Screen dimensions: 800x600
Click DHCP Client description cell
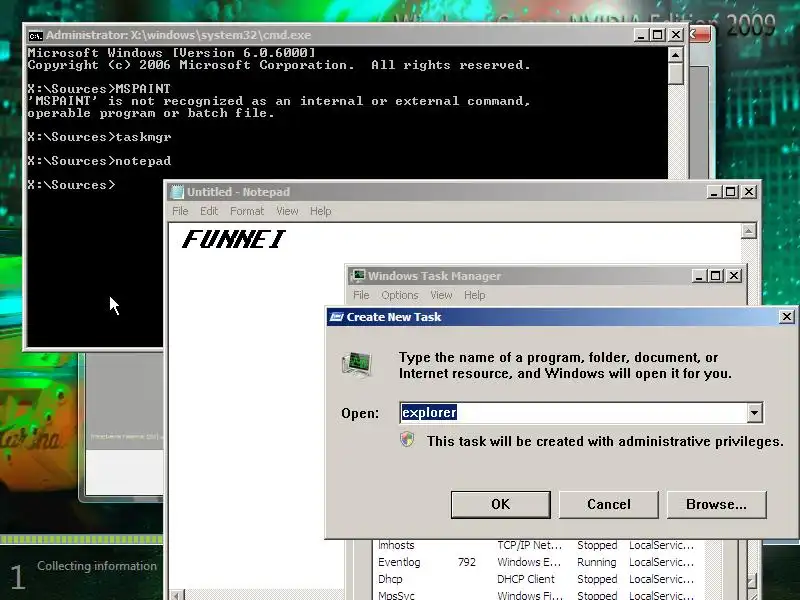coord(526,579)
